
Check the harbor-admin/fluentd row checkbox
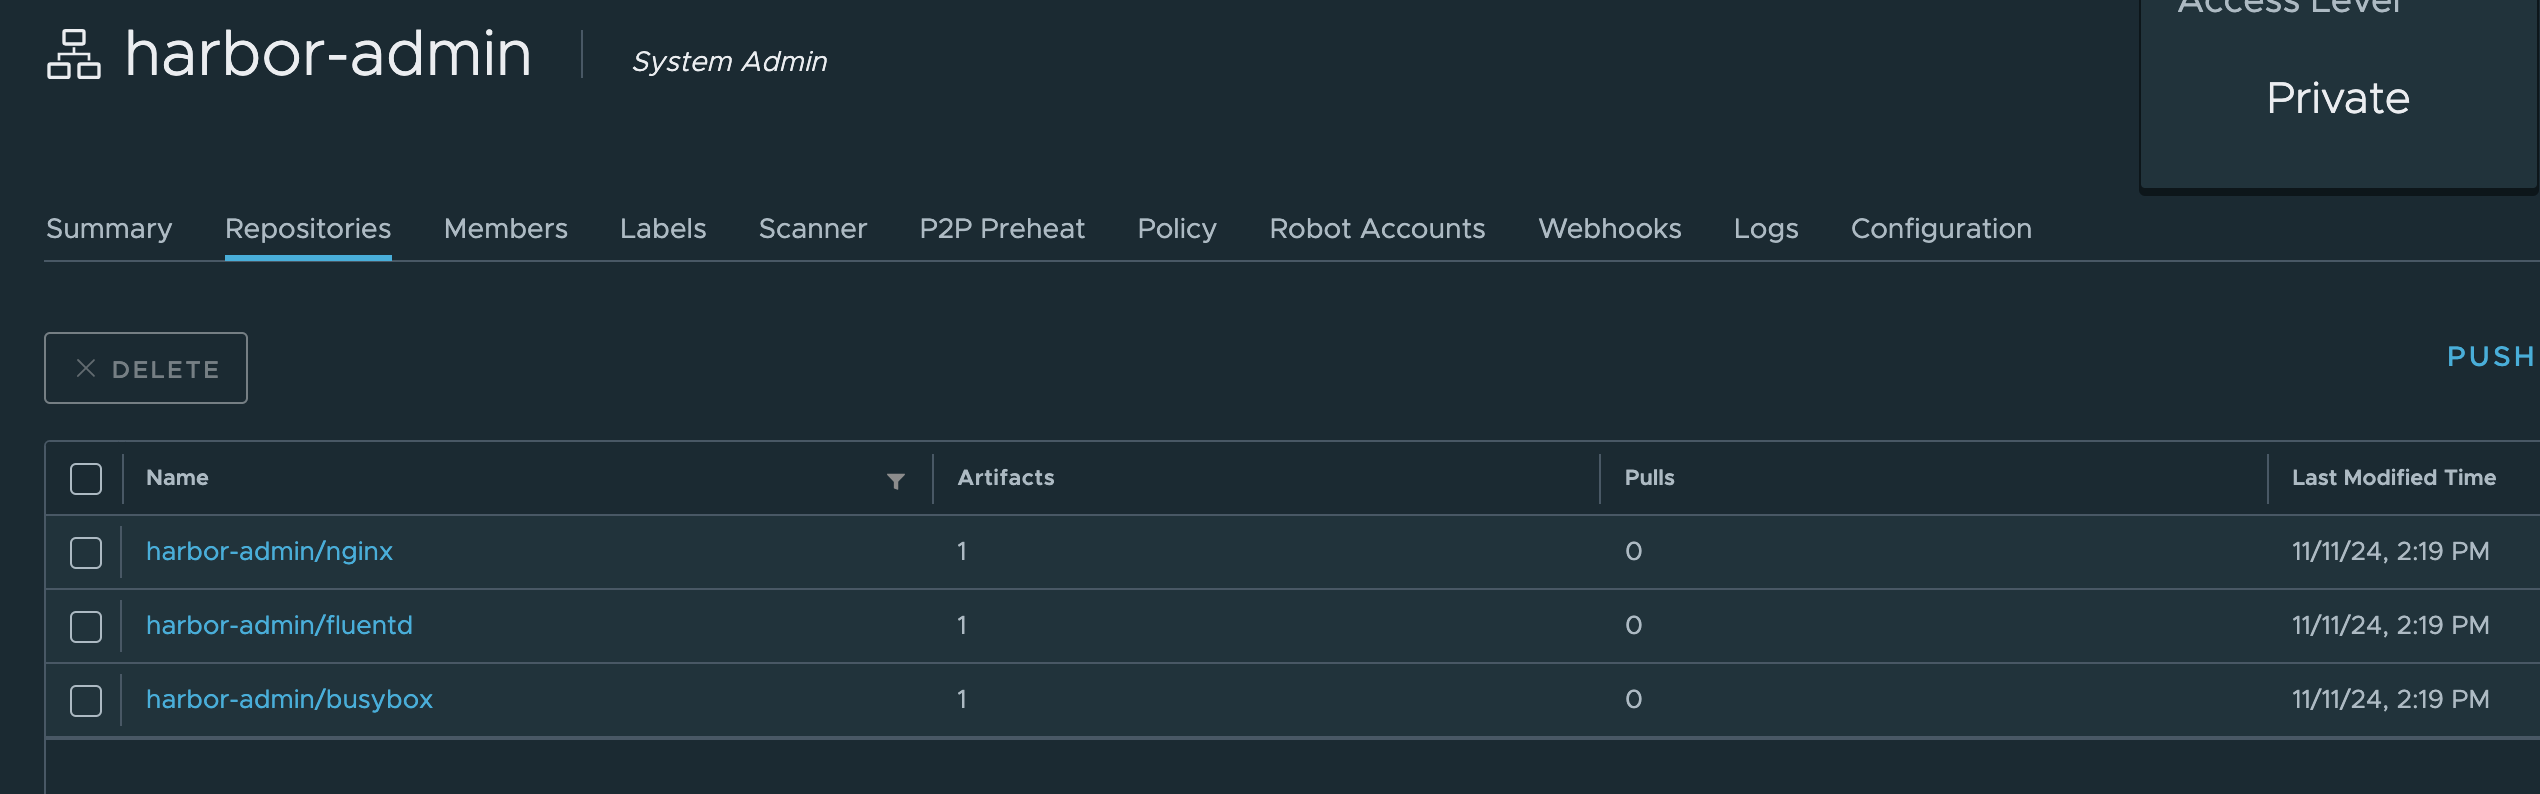[86, 627]
